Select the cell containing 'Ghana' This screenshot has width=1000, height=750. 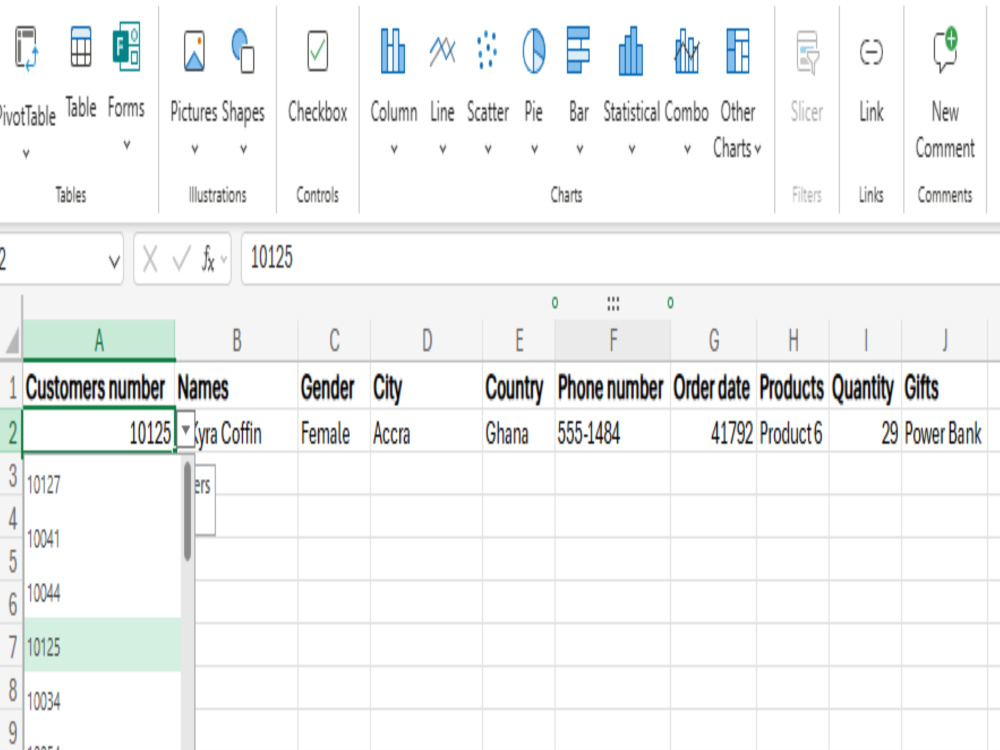click(518, 432)
